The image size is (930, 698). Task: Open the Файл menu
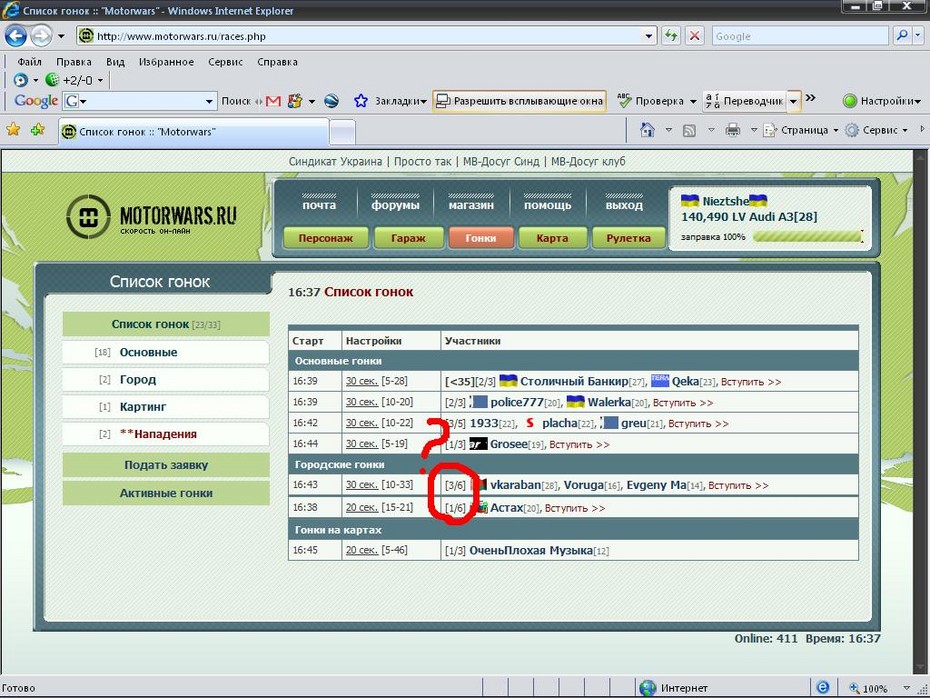[29, 62]
